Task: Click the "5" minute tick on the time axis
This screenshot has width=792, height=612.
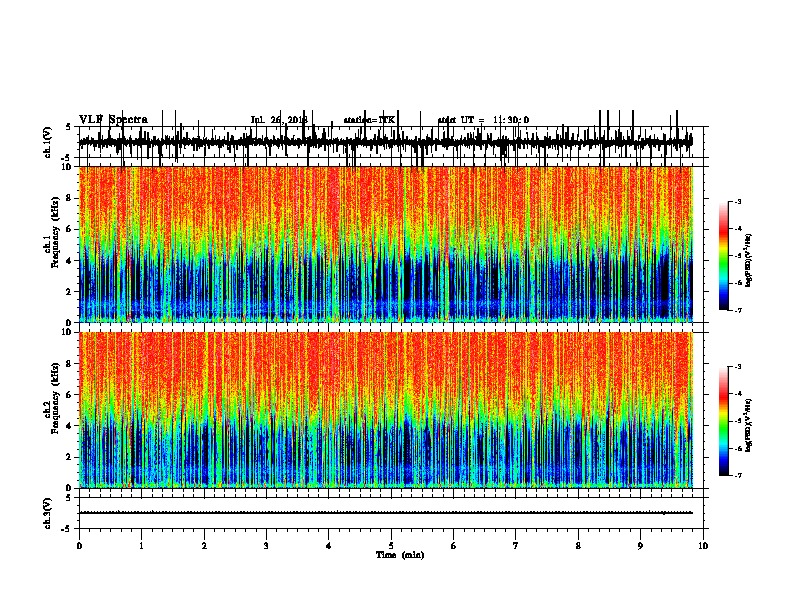Action: pos(391,546)
